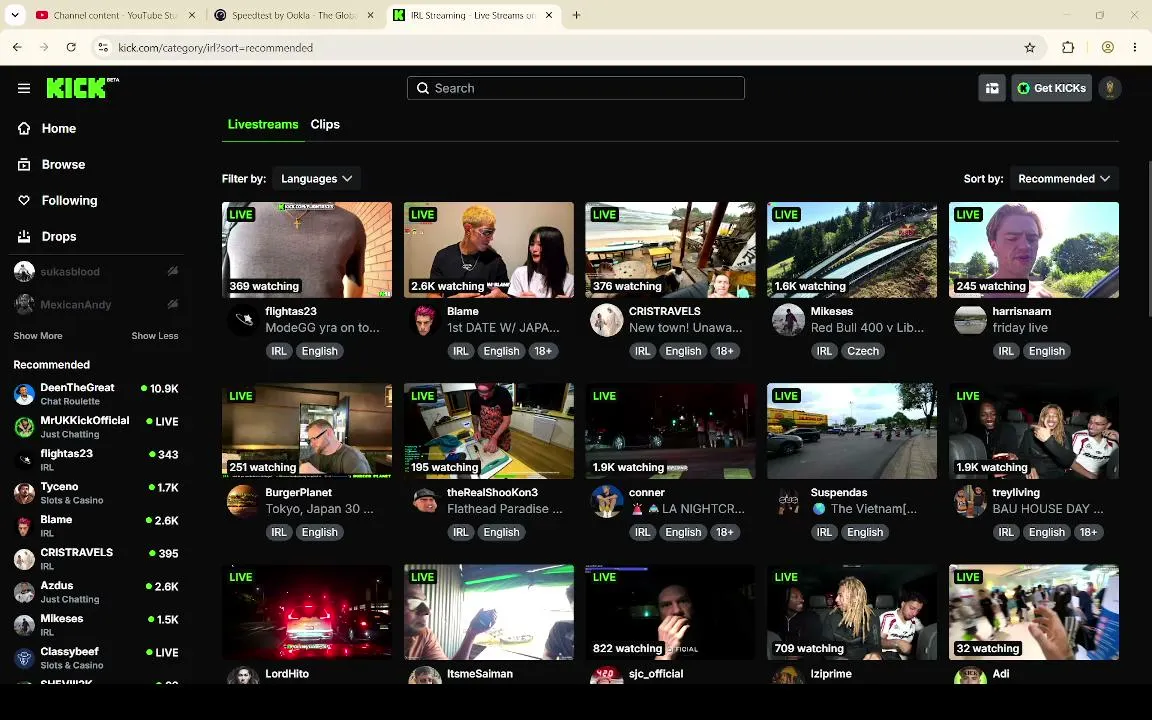Open Mikeses Red Bull 400 thumbnail
The image size is (1152, 720).
point(852,250)
